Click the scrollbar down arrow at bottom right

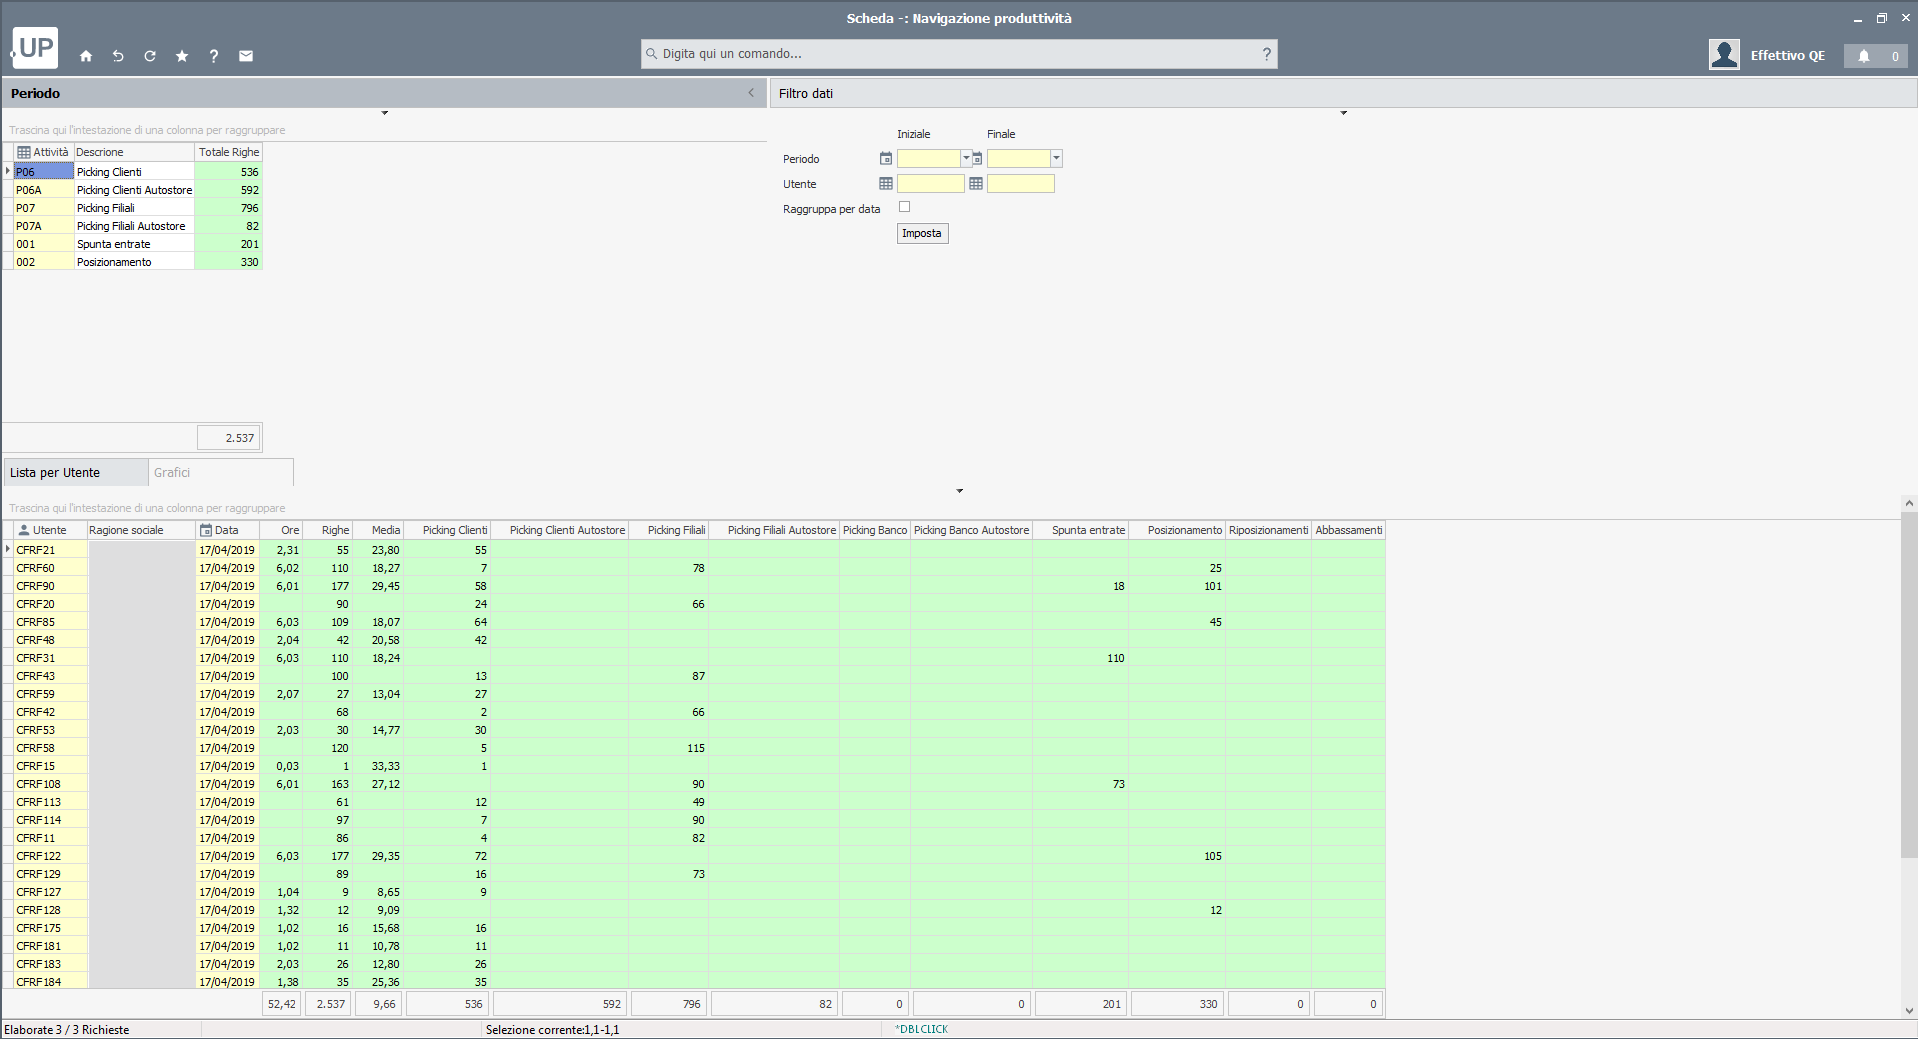pyautogui.click(x=1909, y=1011)
